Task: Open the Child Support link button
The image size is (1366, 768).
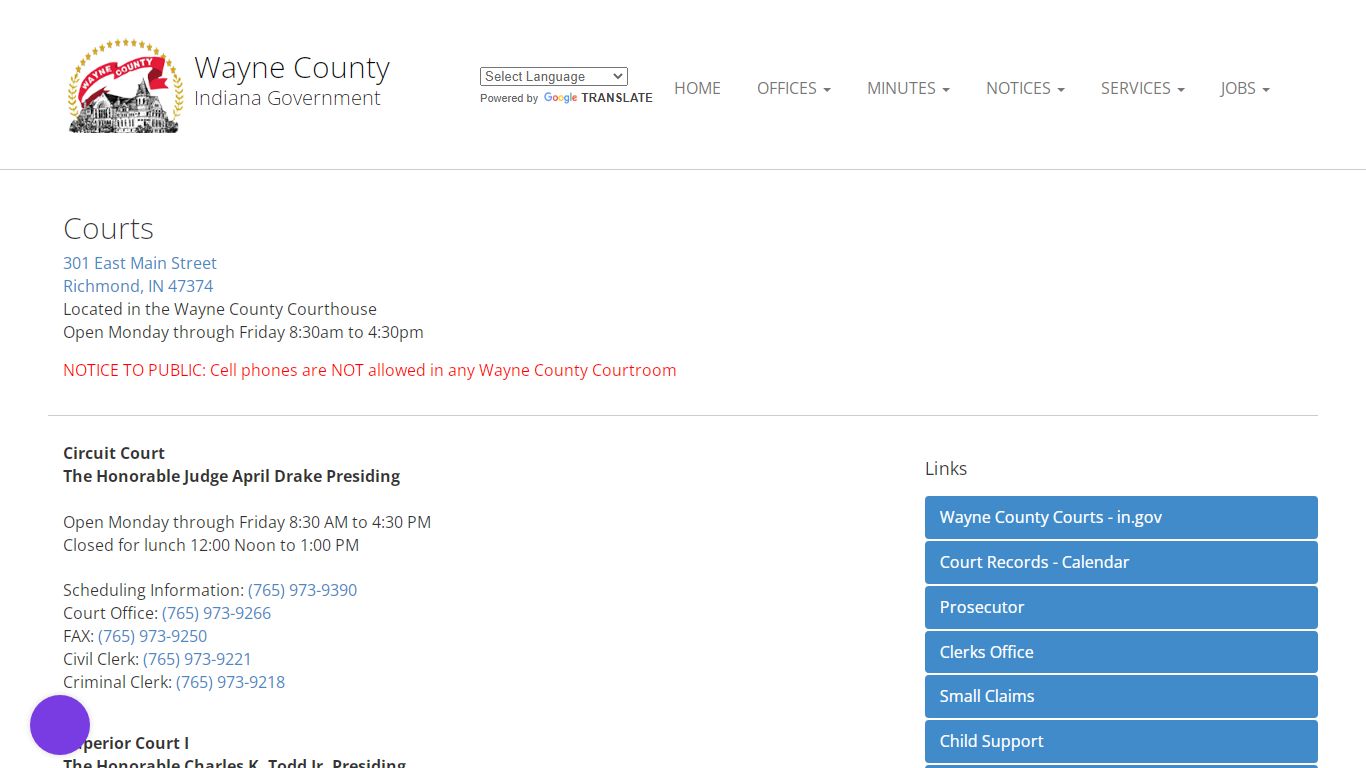Action: pos(1121,741)
